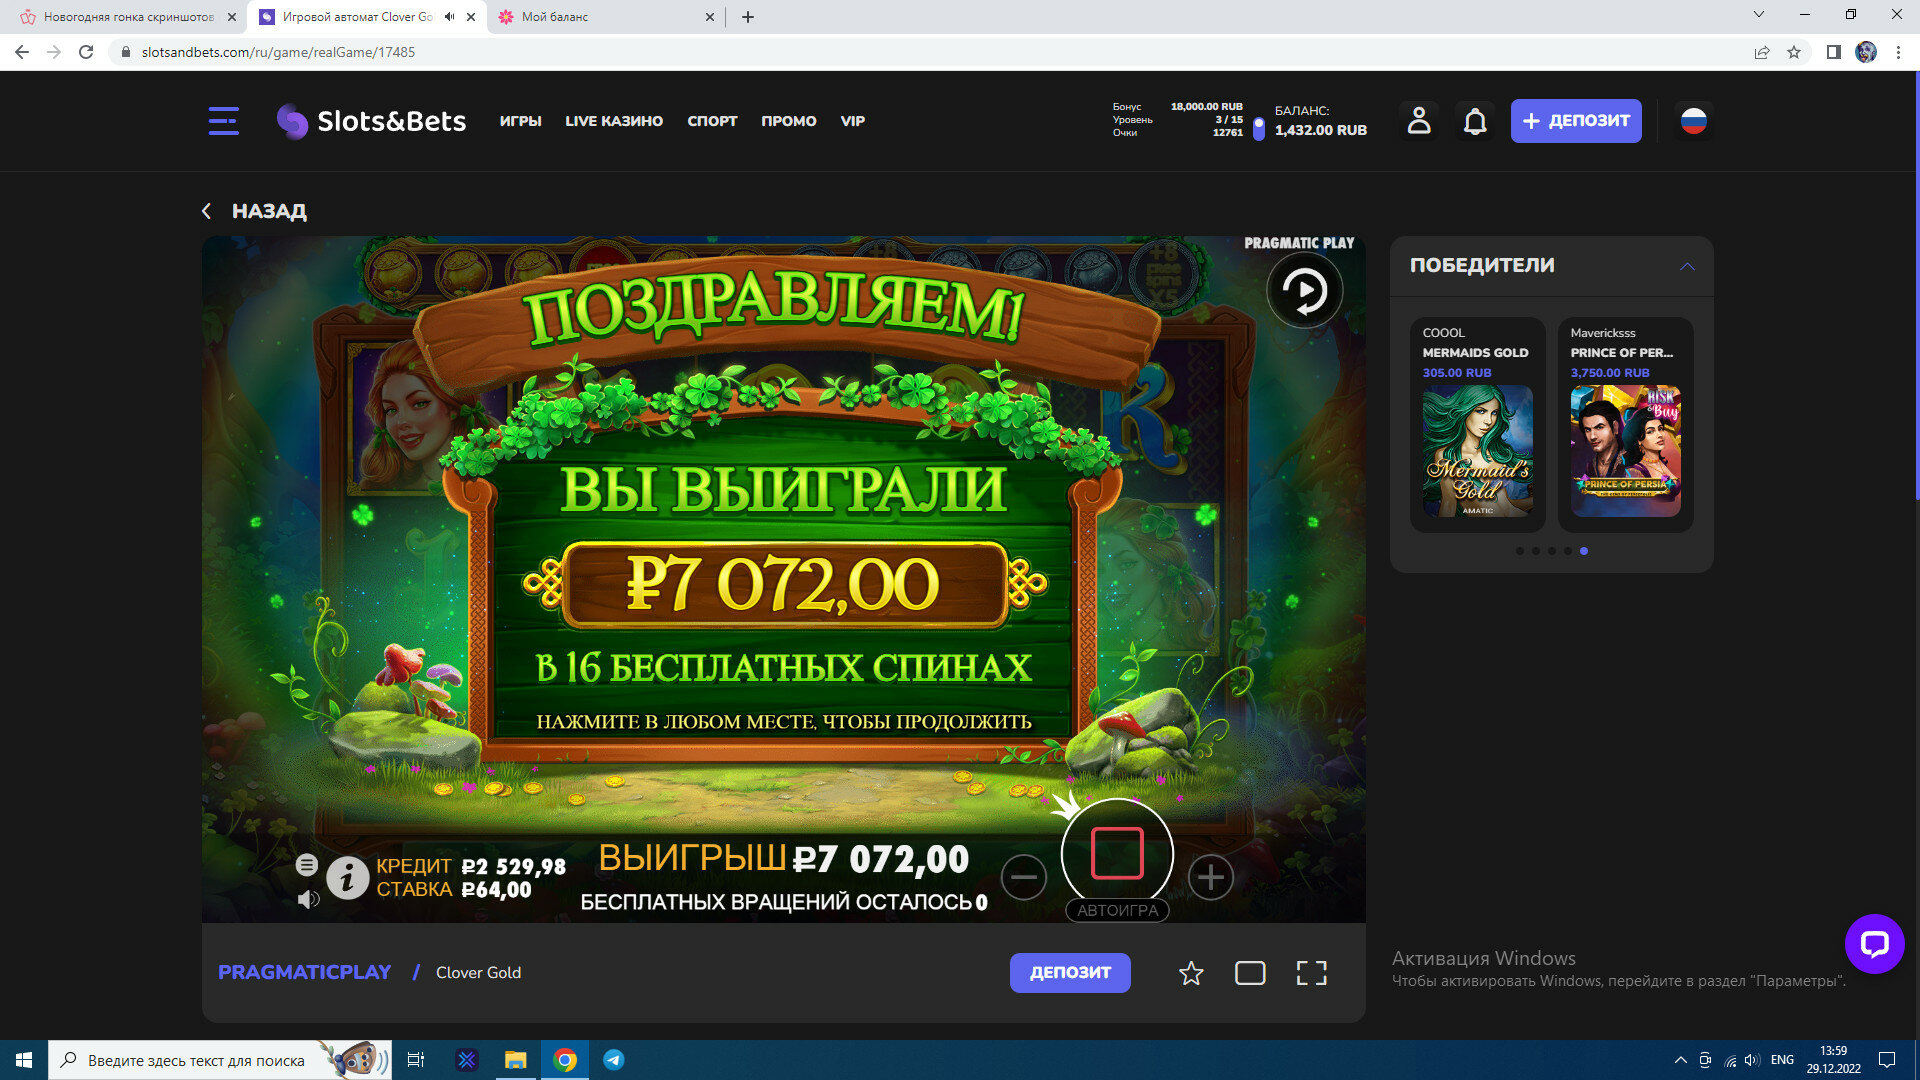Open the live chat support bubble
1920x1080 pixels.
(x=1874, y=943)
